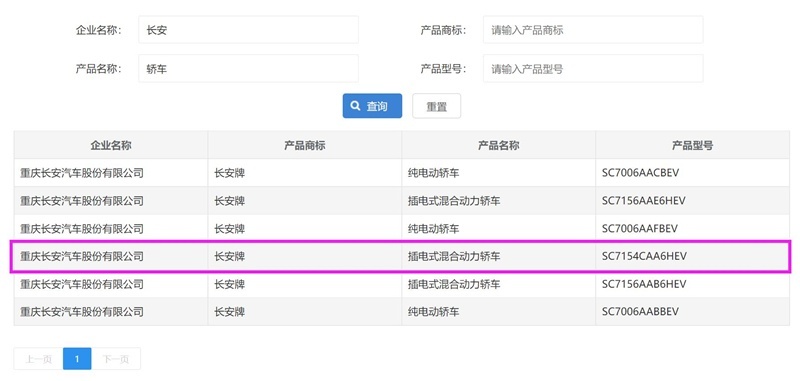Click the 重置 reset button
800x381 pixels.
click(x=436, y=106)
